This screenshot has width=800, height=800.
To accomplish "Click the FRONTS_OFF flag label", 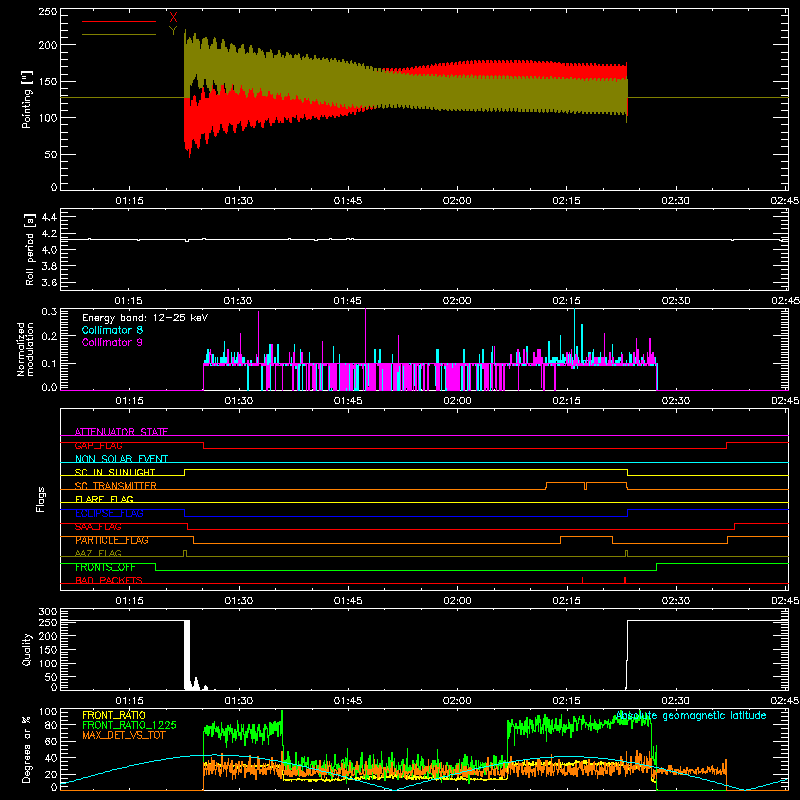I will (105, 567).
